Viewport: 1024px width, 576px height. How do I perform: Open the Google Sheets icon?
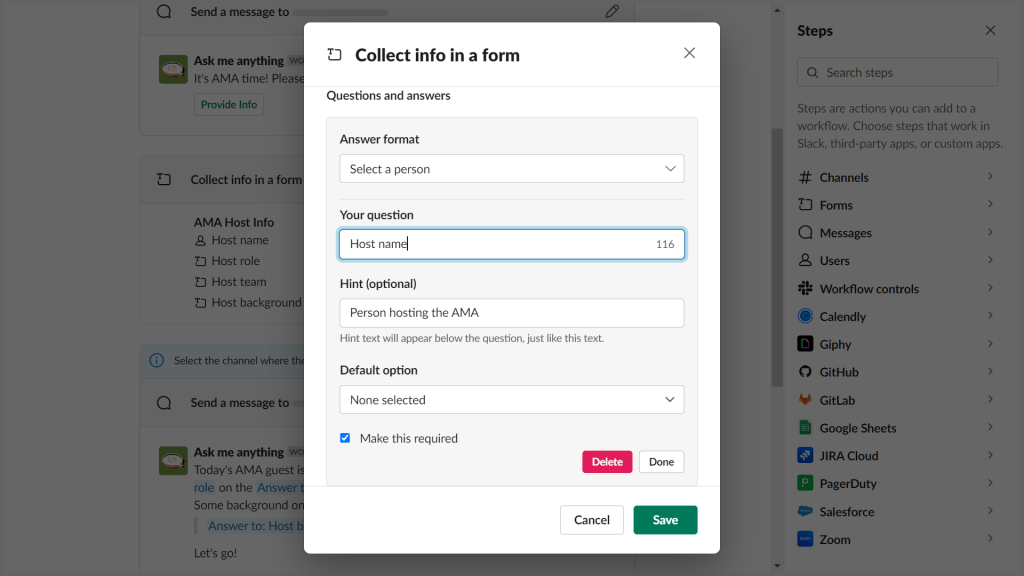pyautogui.click(x=805, y=428)
